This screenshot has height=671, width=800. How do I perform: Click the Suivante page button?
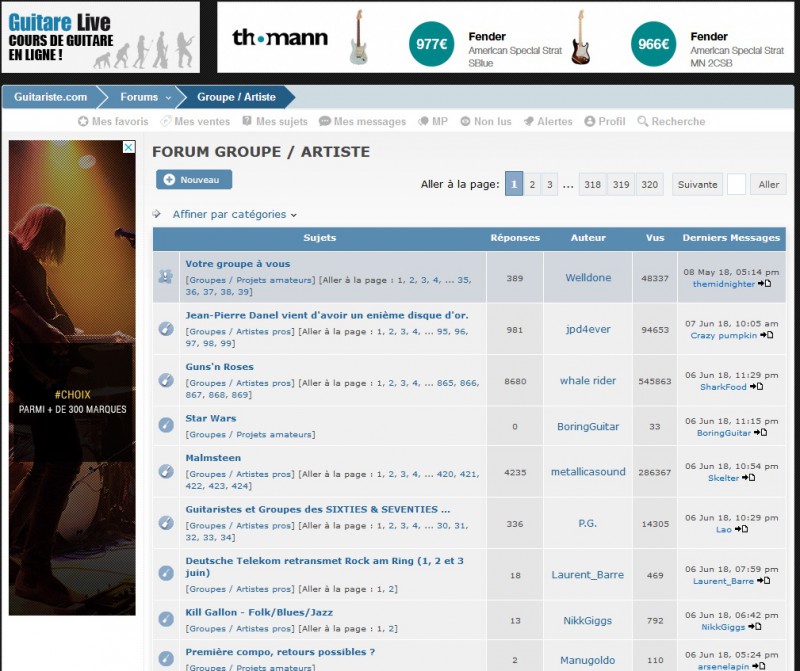(x=697, y=184)
